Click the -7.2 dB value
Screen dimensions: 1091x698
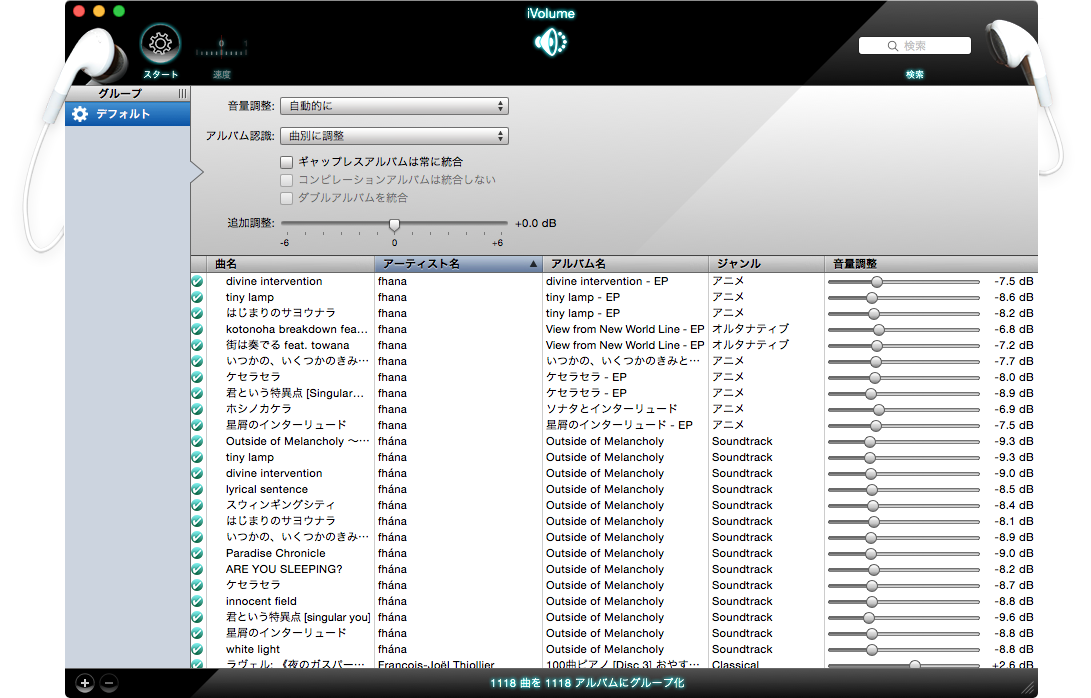click(1014, 345)
